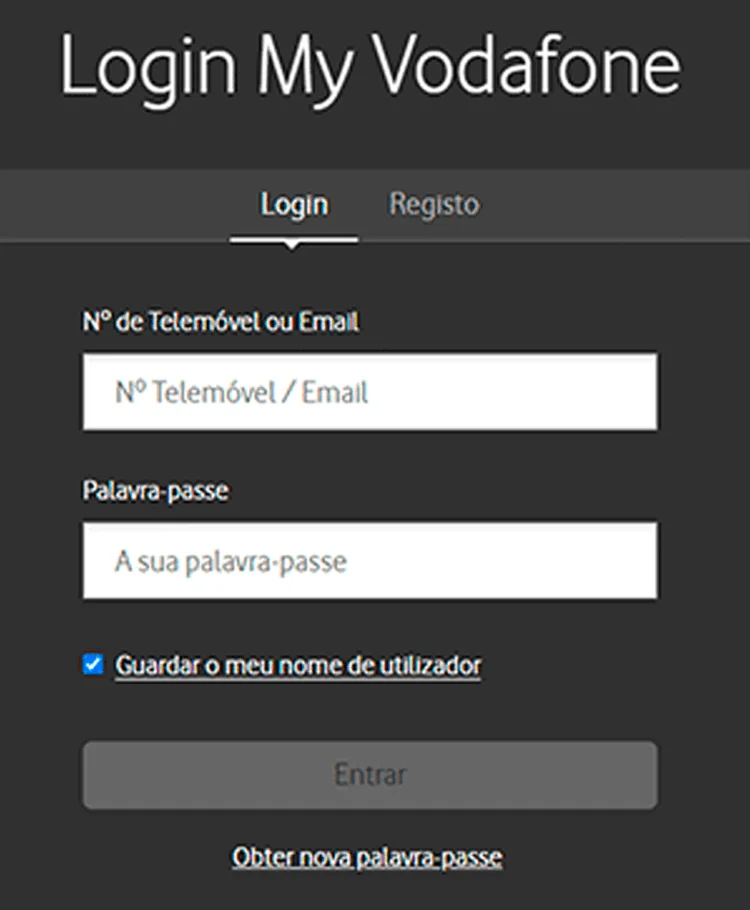
Task: Open the Registo tab
Action: click(434, 205)
